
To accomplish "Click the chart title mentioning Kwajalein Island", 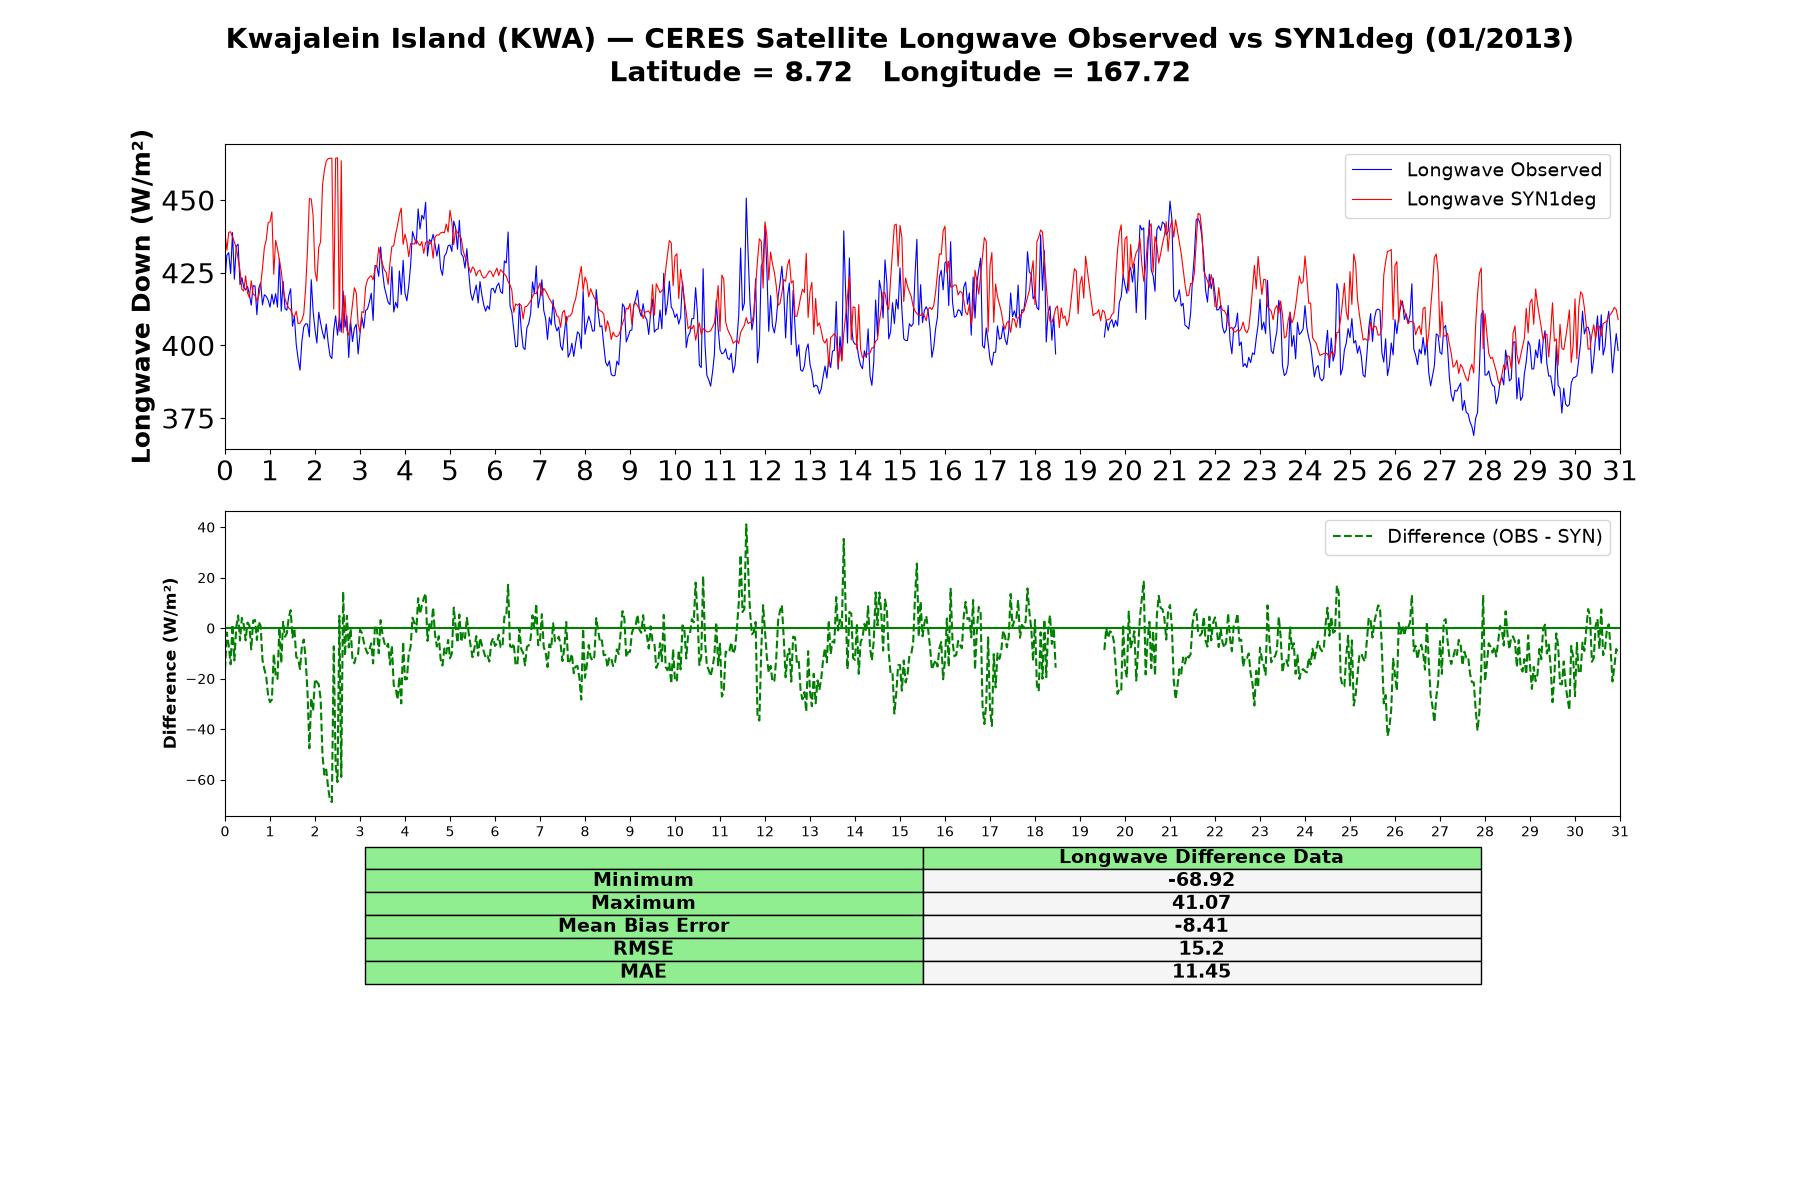I will (900, 39).
